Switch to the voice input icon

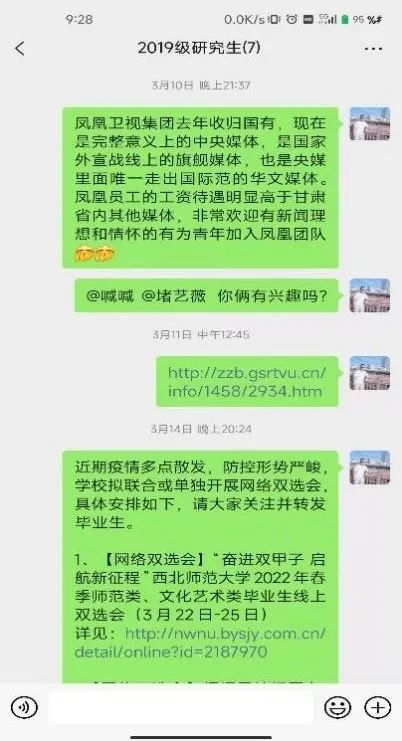(24, 707)
